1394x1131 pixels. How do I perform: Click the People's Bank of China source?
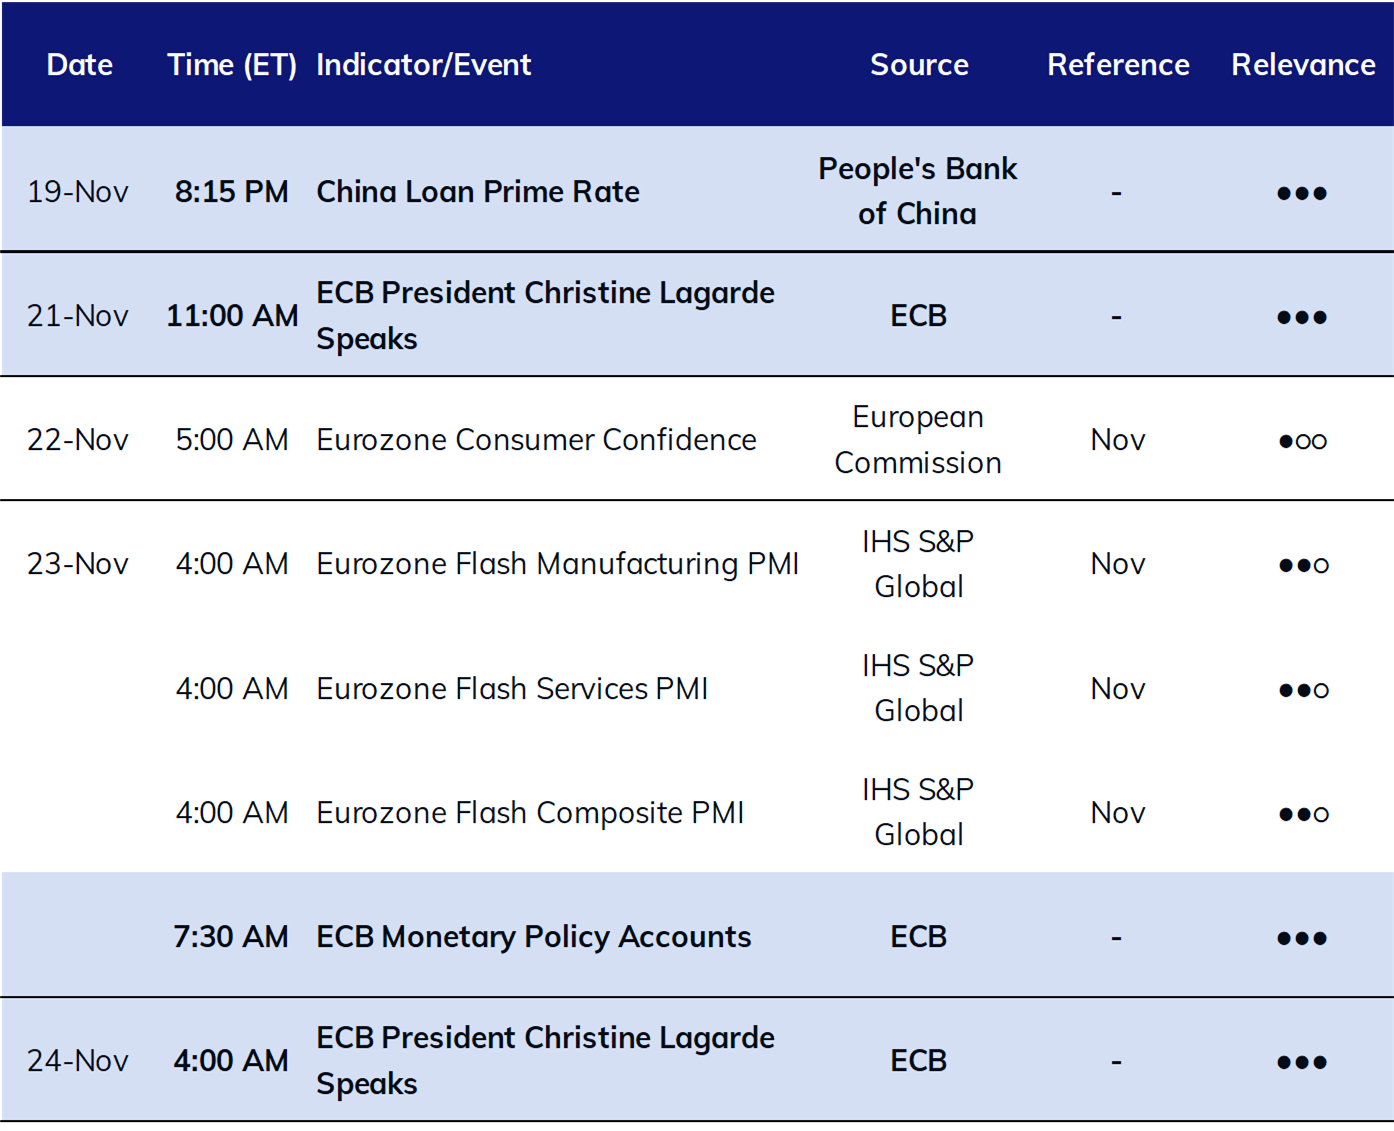[918, 191]
